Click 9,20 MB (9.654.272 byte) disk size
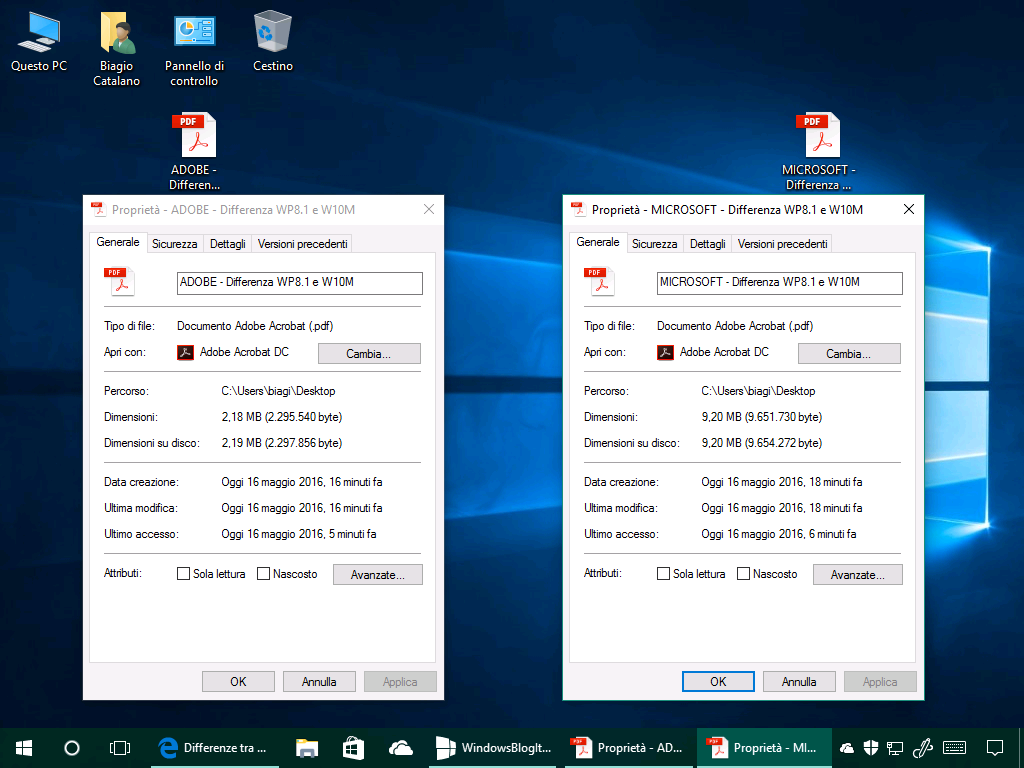Image resolution: width=1024 pixels, height=768 pixels. (761, 443)
